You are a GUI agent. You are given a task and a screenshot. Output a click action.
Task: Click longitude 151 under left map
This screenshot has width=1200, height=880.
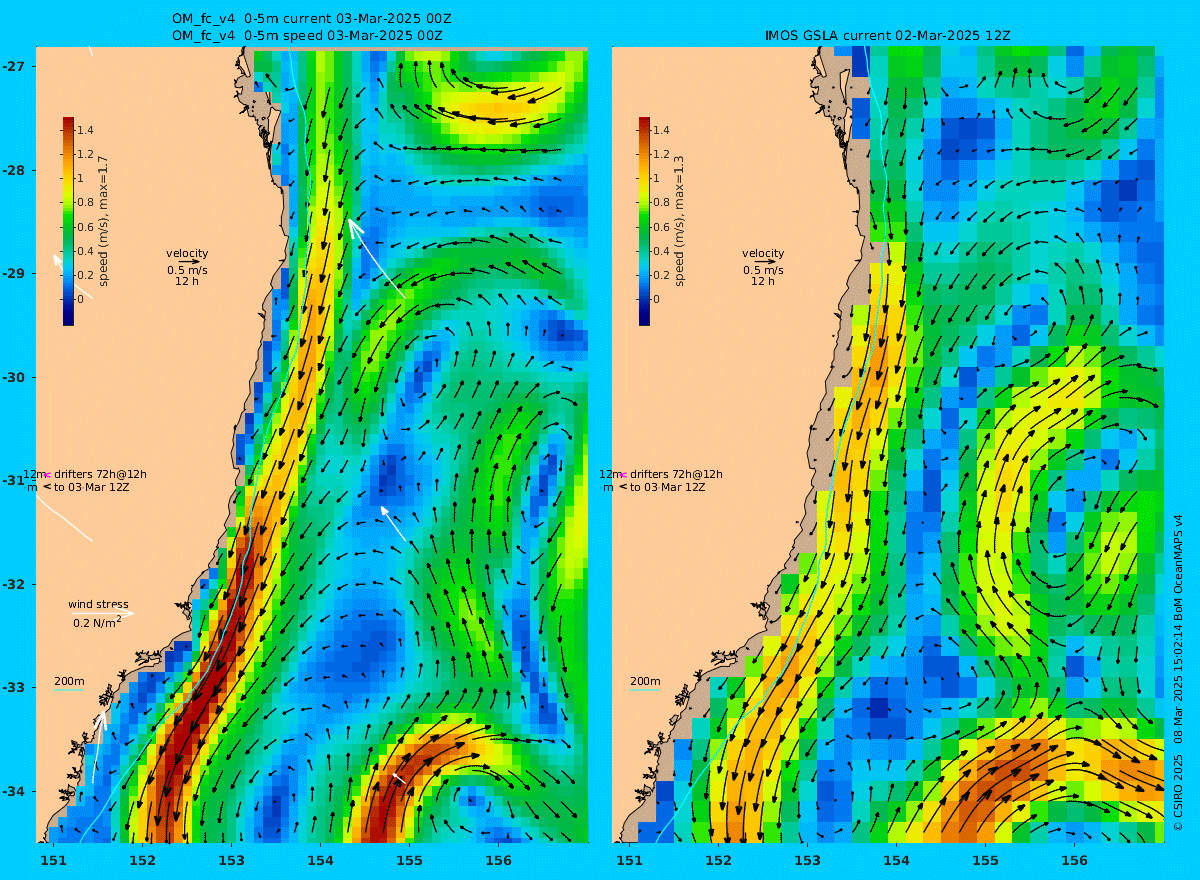[x=53, y=860]
